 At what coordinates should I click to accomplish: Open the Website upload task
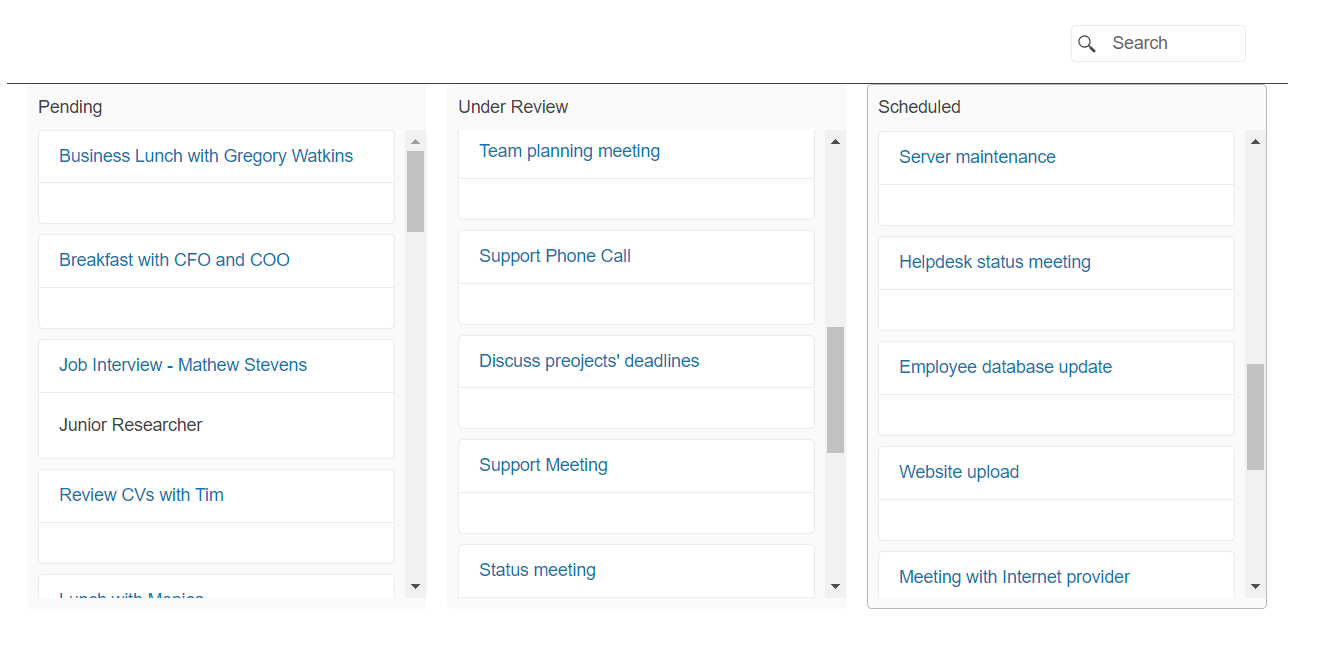(x=958, y=471)
